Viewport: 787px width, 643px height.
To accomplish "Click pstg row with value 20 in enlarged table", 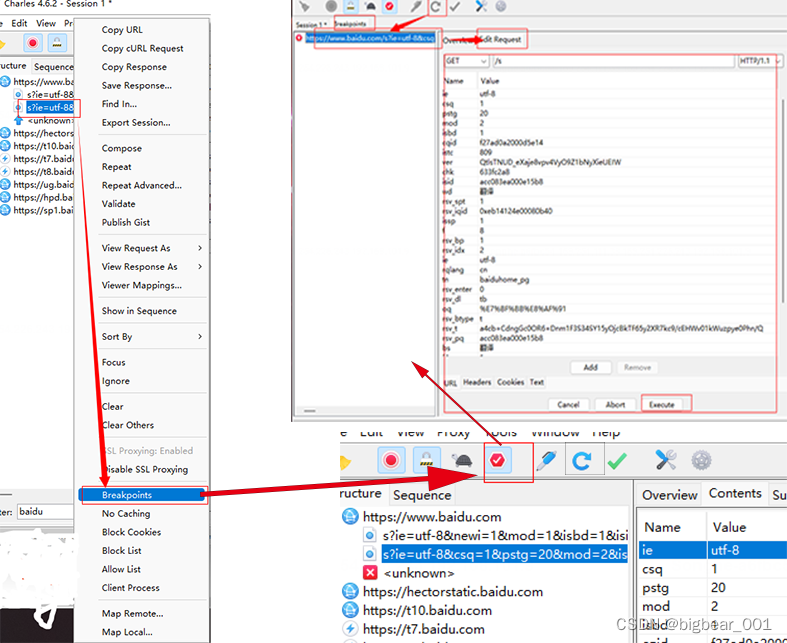I will pos(713,587).
